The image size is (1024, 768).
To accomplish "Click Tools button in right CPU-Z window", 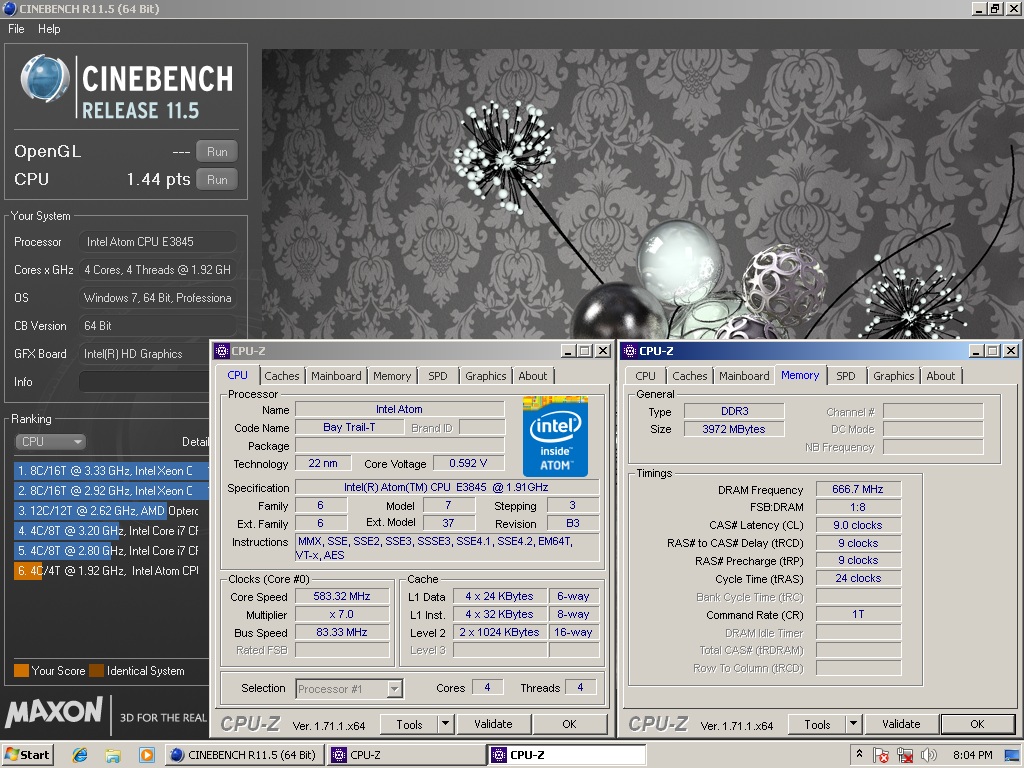I will 818,725.
